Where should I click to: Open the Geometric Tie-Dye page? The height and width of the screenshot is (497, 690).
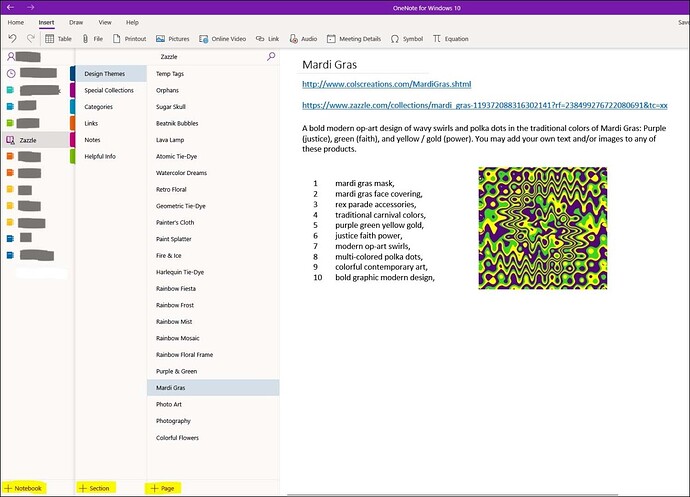pos(213,206)
